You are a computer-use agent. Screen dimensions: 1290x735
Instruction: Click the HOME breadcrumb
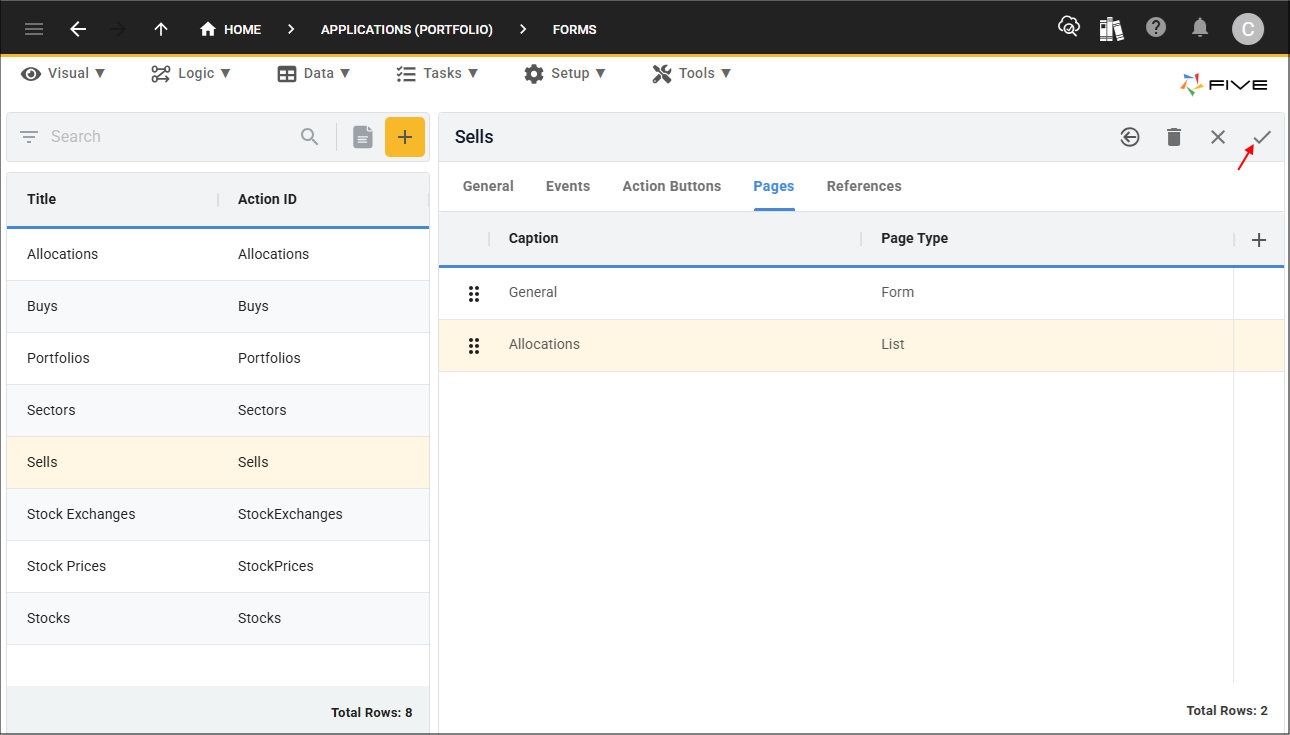point(230,29)
